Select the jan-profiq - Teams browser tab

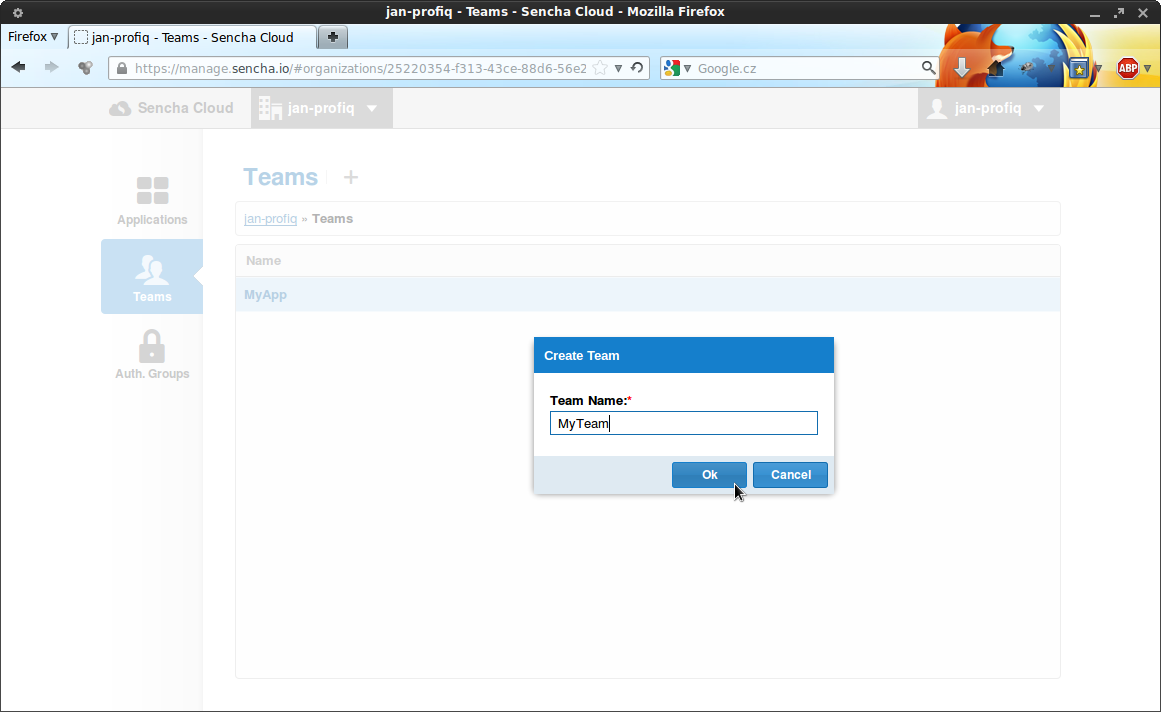193,37
